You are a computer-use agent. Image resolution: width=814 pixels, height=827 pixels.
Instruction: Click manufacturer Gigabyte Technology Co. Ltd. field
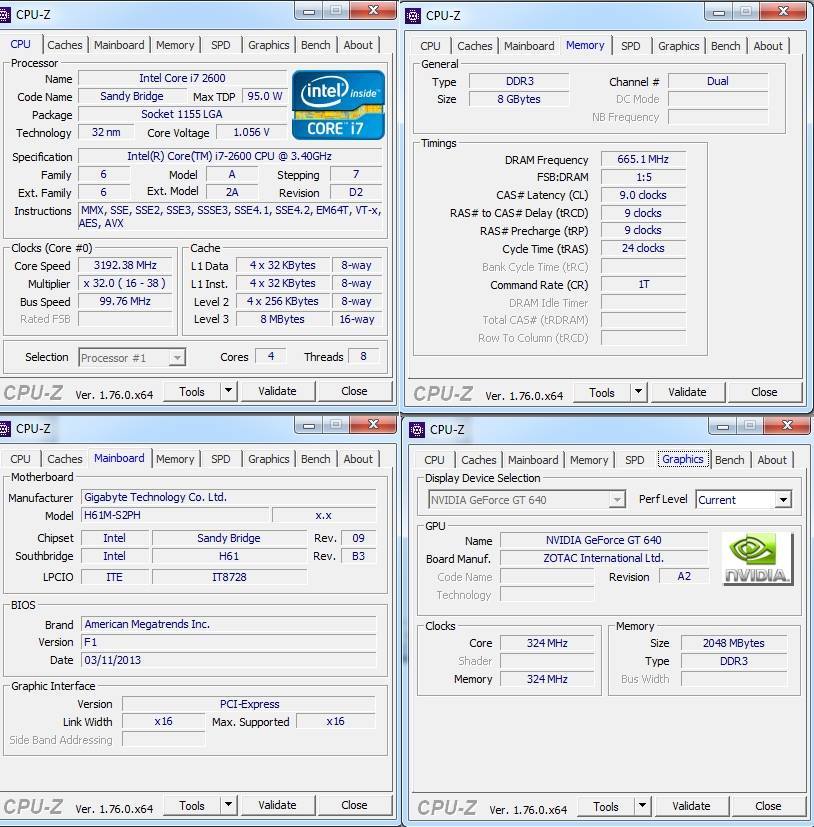point(228,497)
